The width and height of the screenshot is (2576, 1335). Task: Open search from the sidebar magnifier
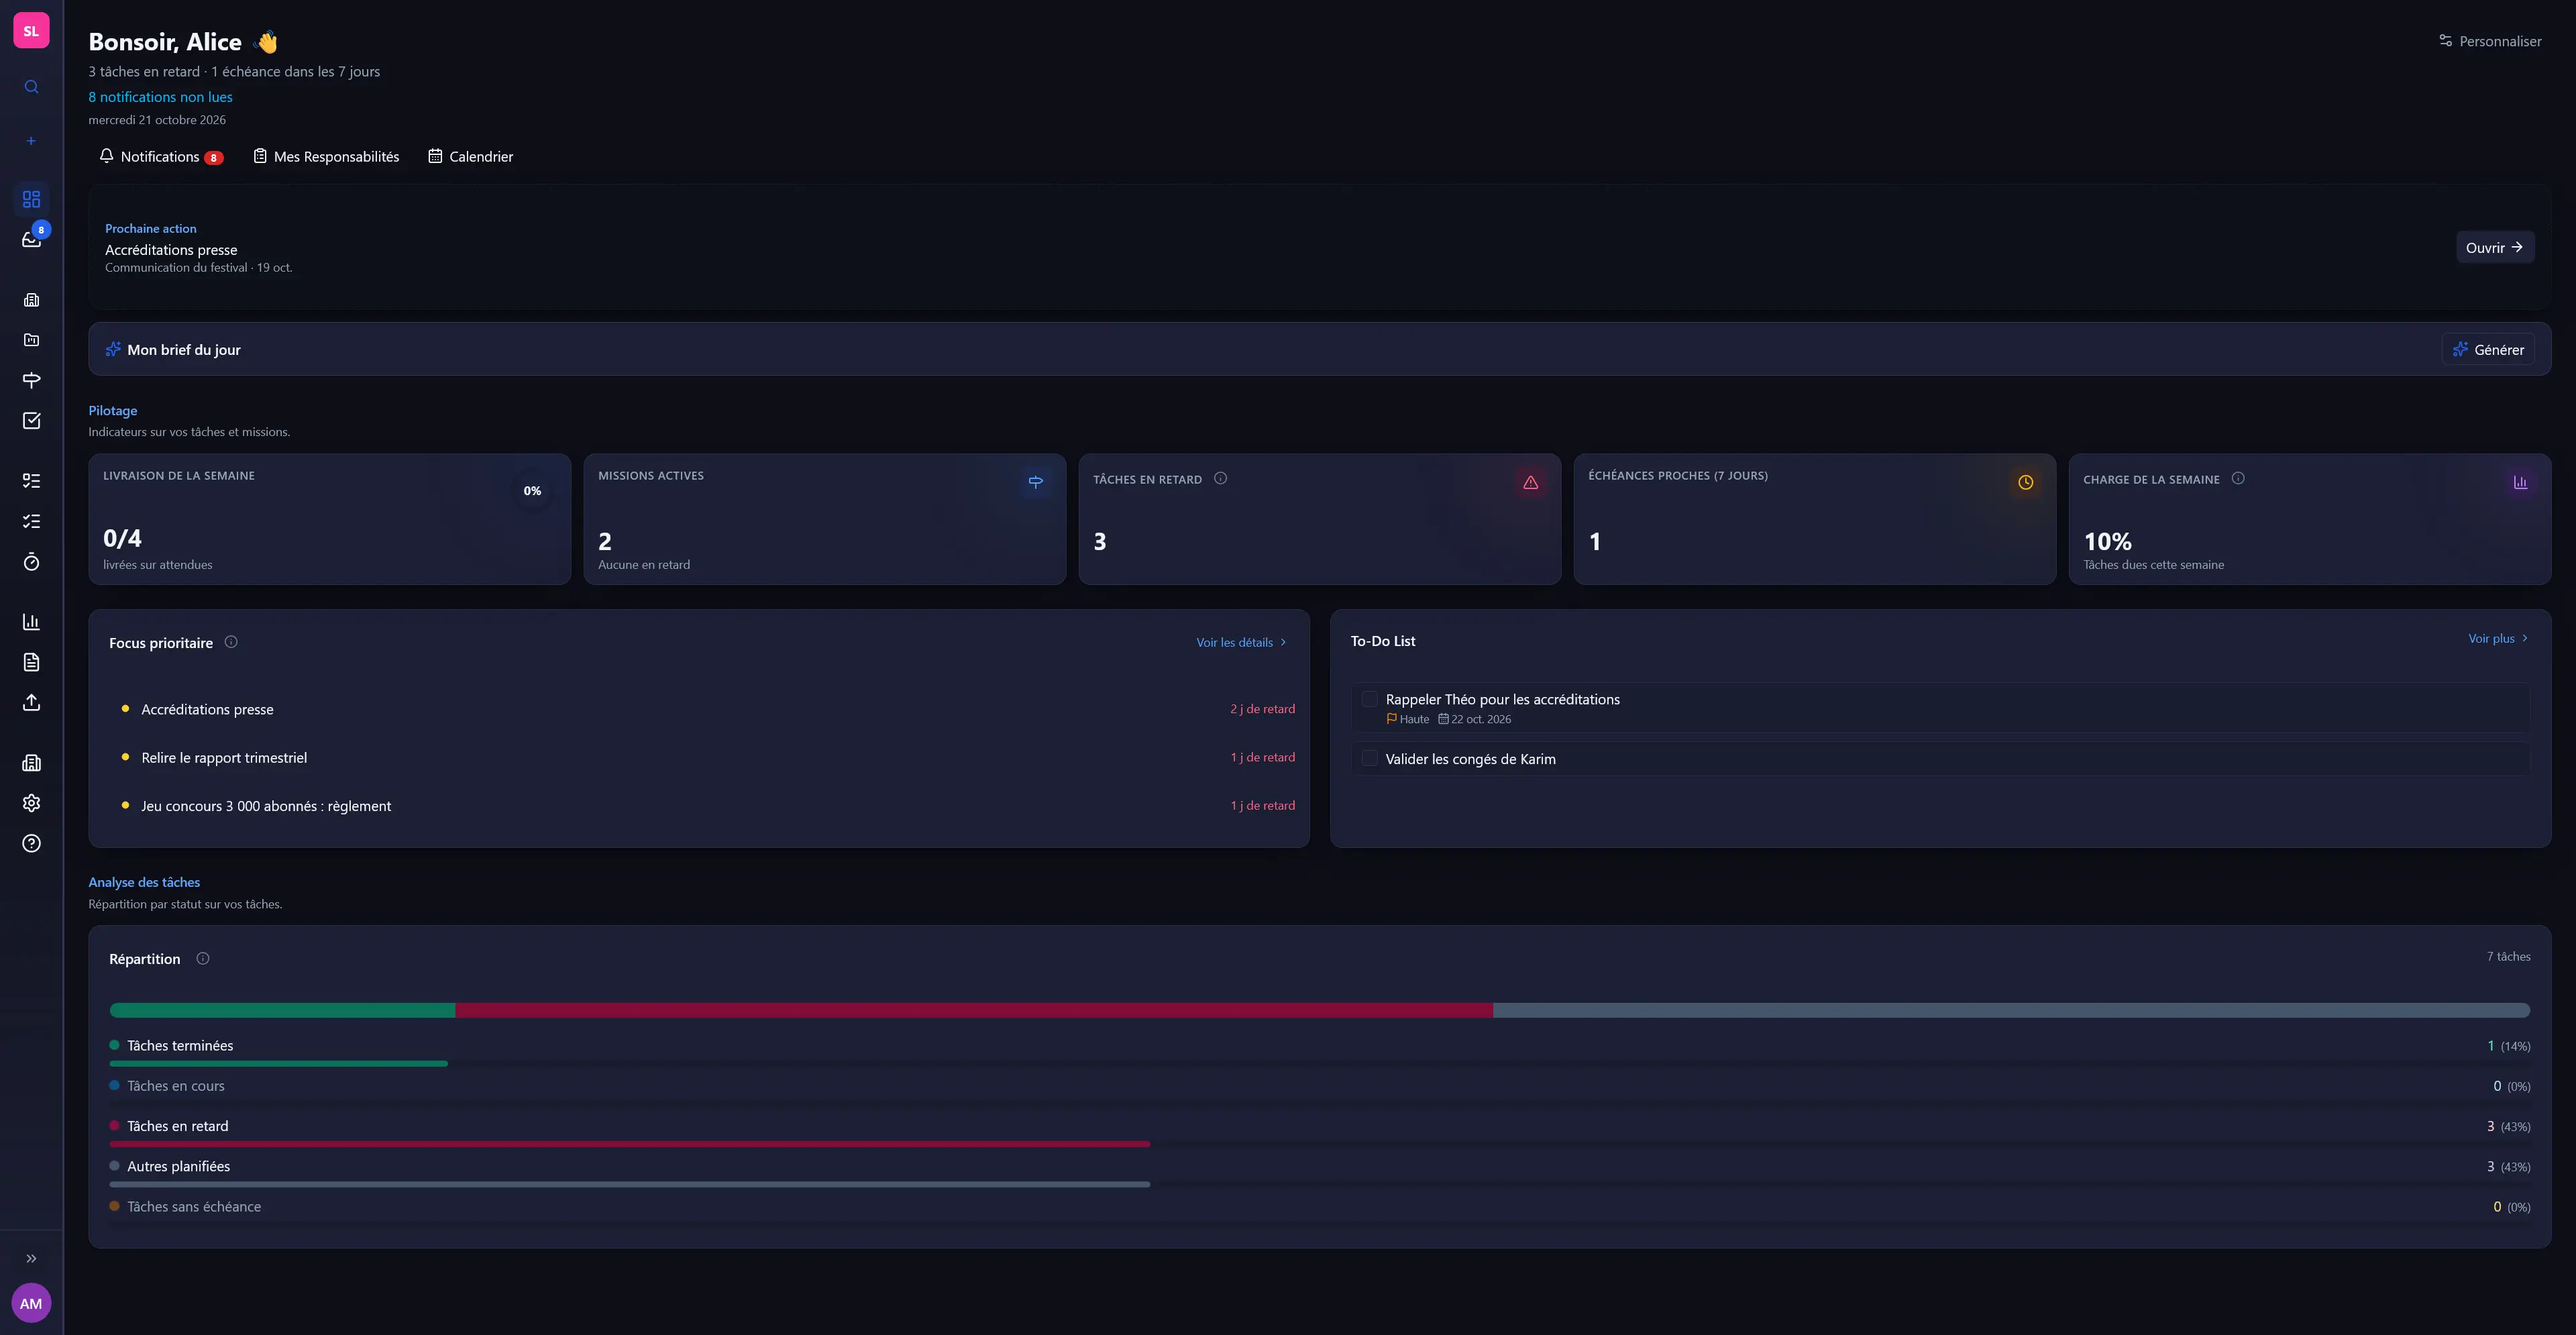click(x=31, y=87)
